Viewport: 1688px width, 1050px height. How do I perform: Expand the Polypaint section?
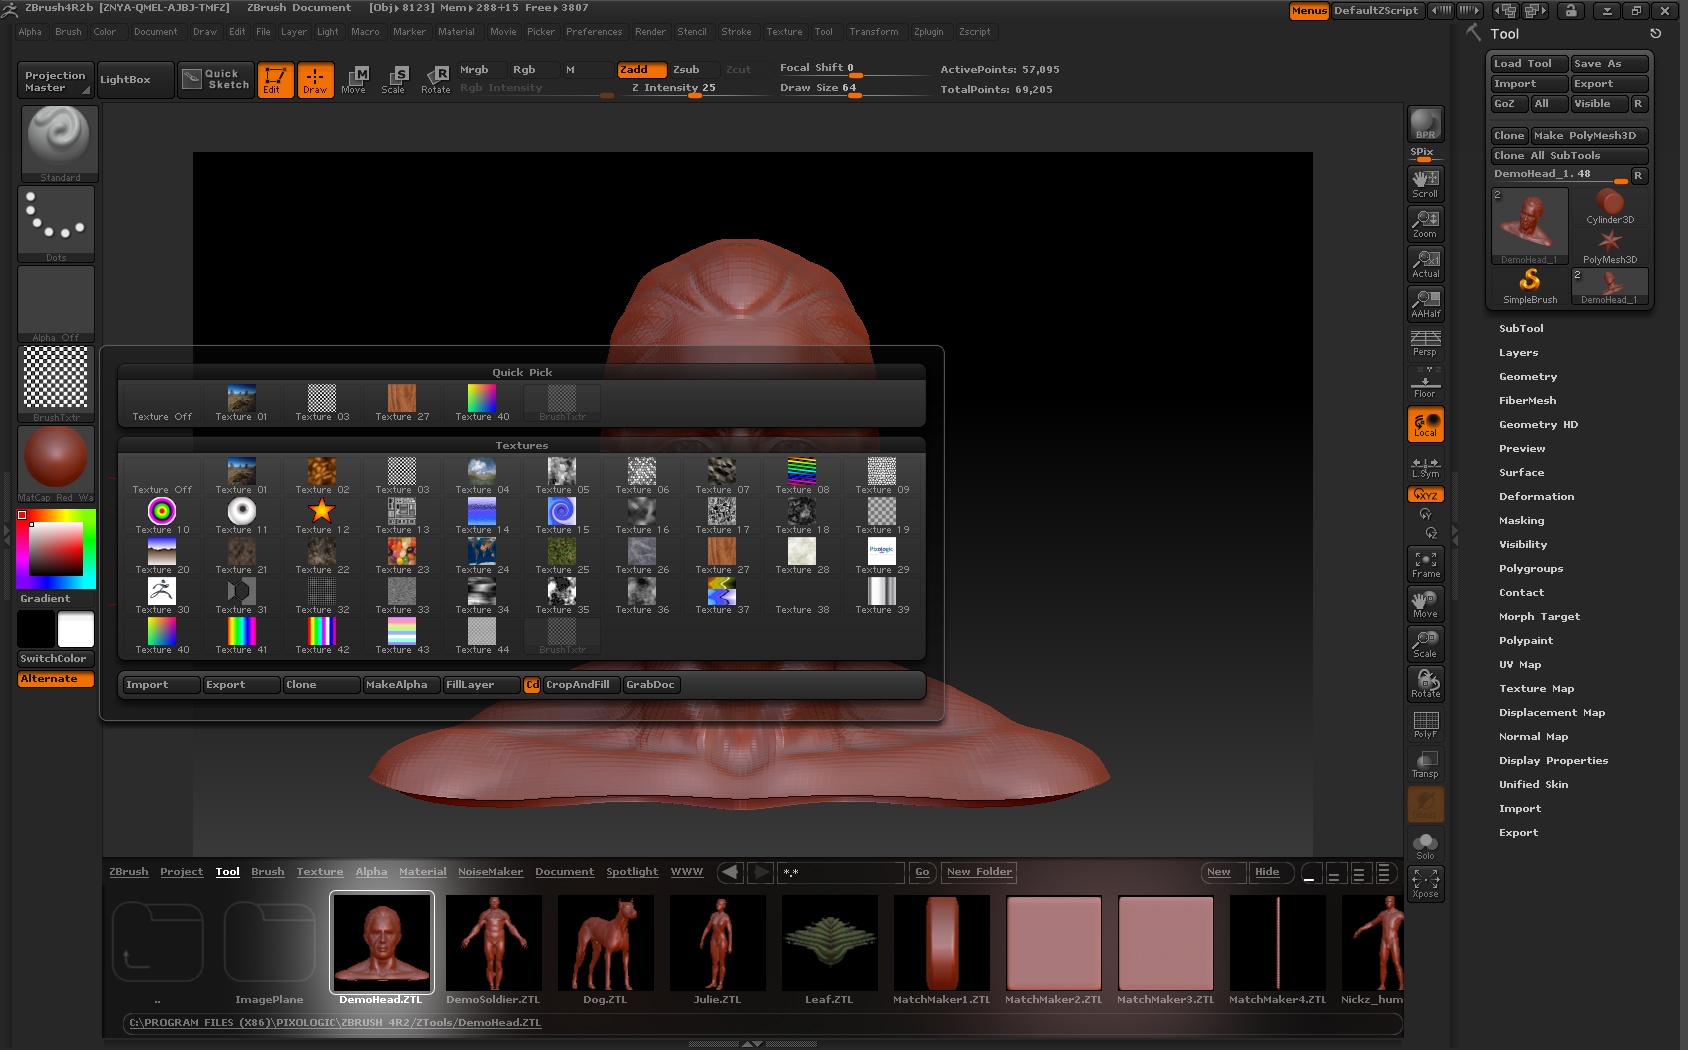pyautogui.click(x=1526, y=641)
